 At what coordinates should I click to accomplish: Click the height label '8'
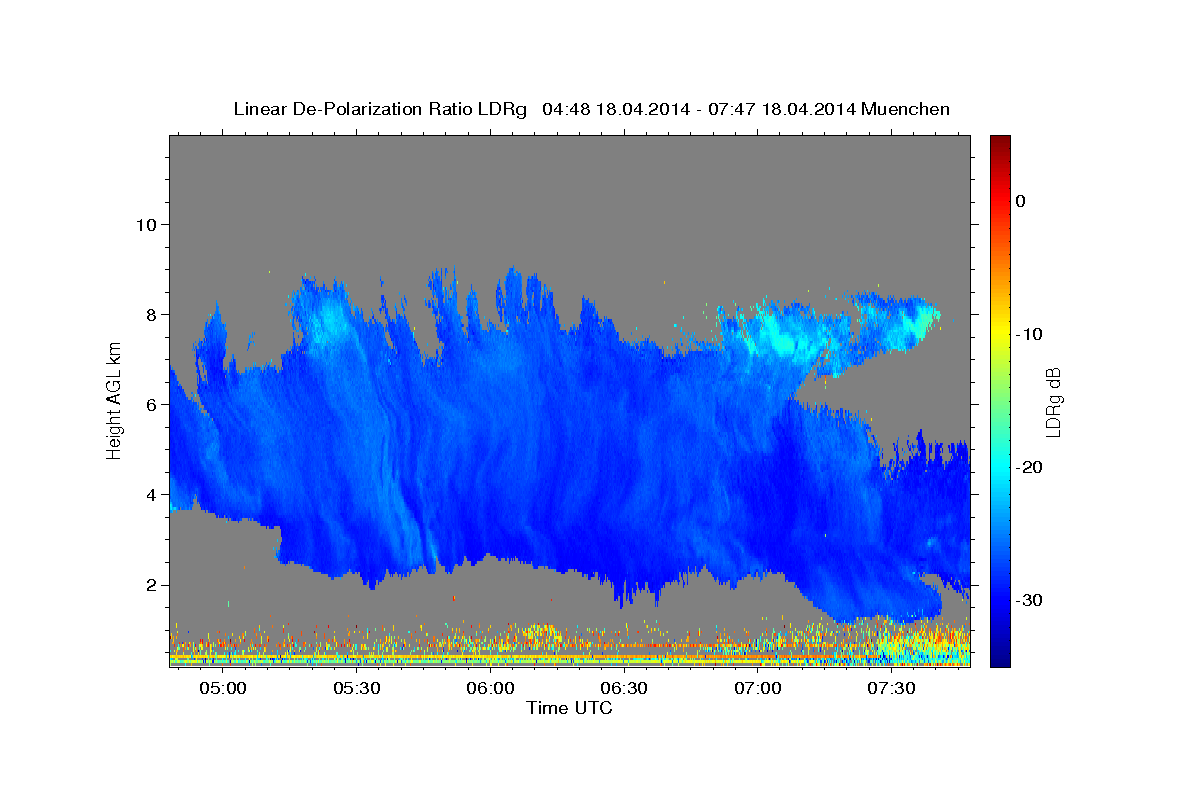(151, 314)
